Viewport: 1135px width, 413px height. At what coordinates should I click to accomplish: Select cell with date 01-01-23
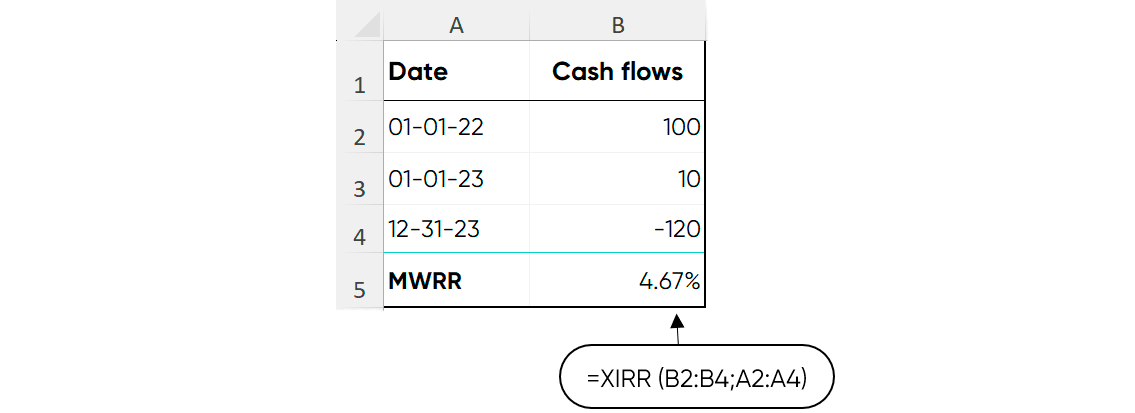tap(457, 179)
